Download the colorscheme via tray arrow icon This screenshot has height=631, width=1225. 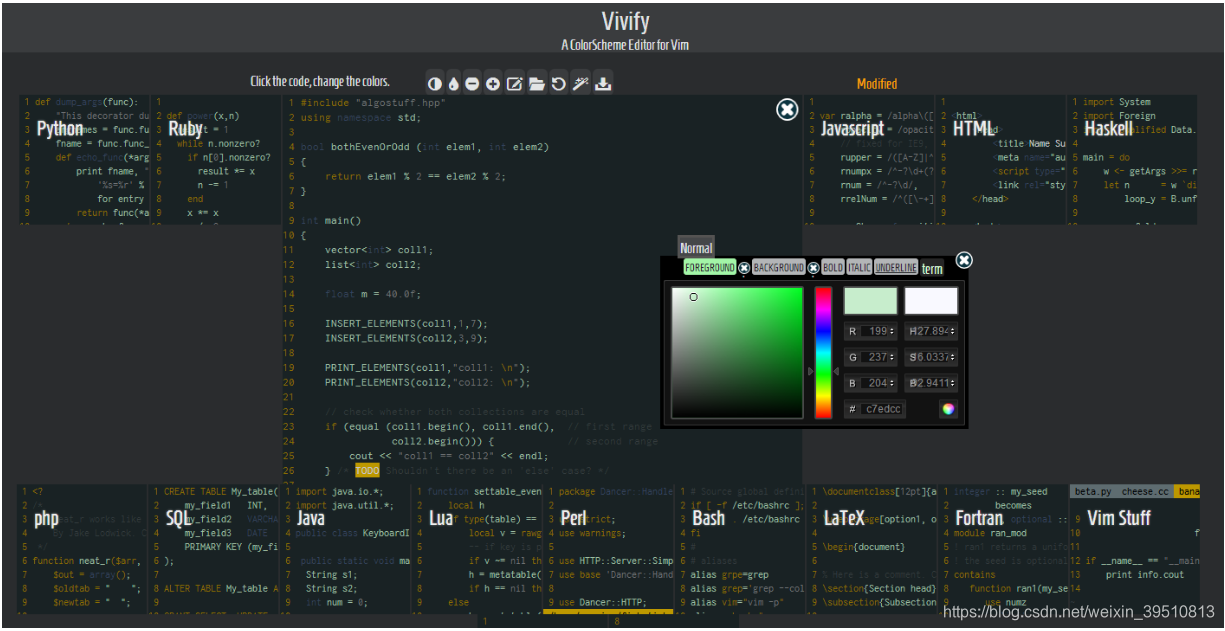603,84
